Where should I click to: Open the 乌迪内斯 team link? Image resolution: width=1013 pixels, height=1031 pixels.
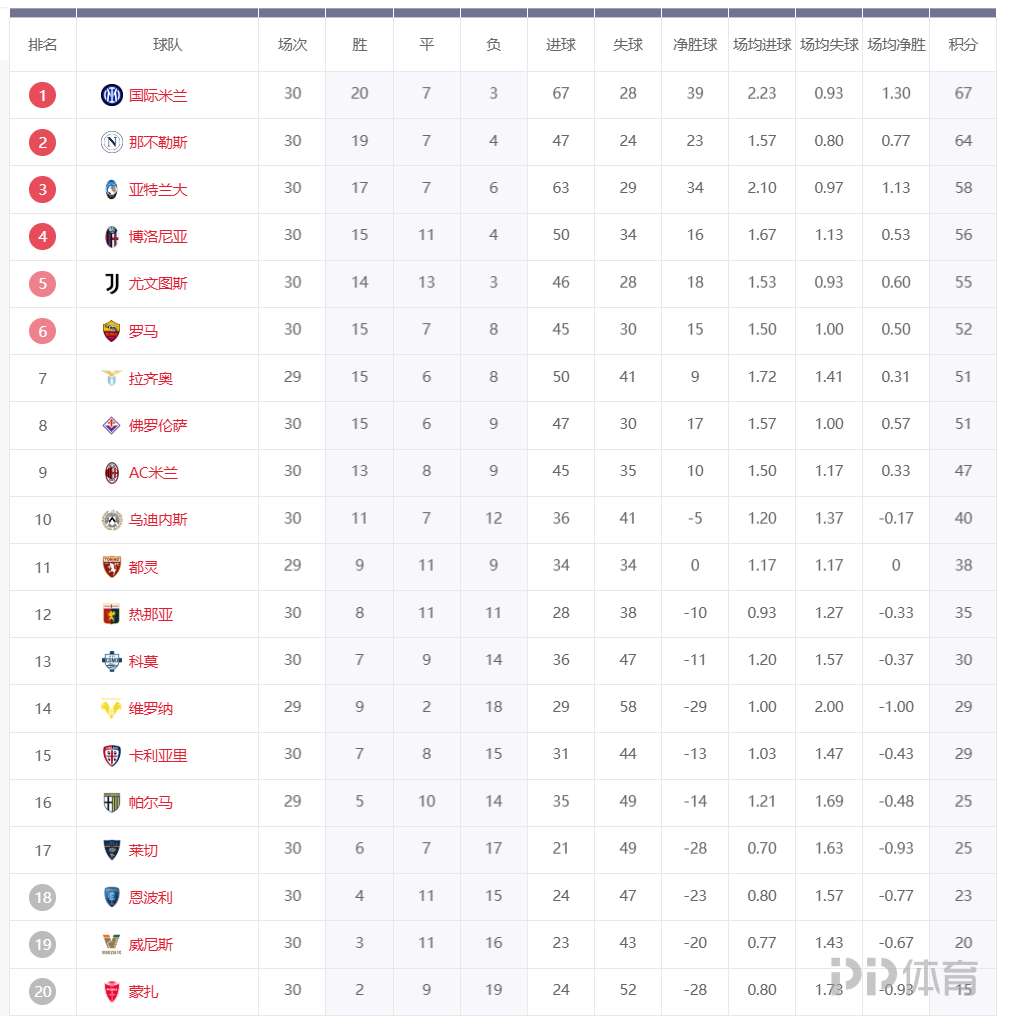tap(158, 520)
